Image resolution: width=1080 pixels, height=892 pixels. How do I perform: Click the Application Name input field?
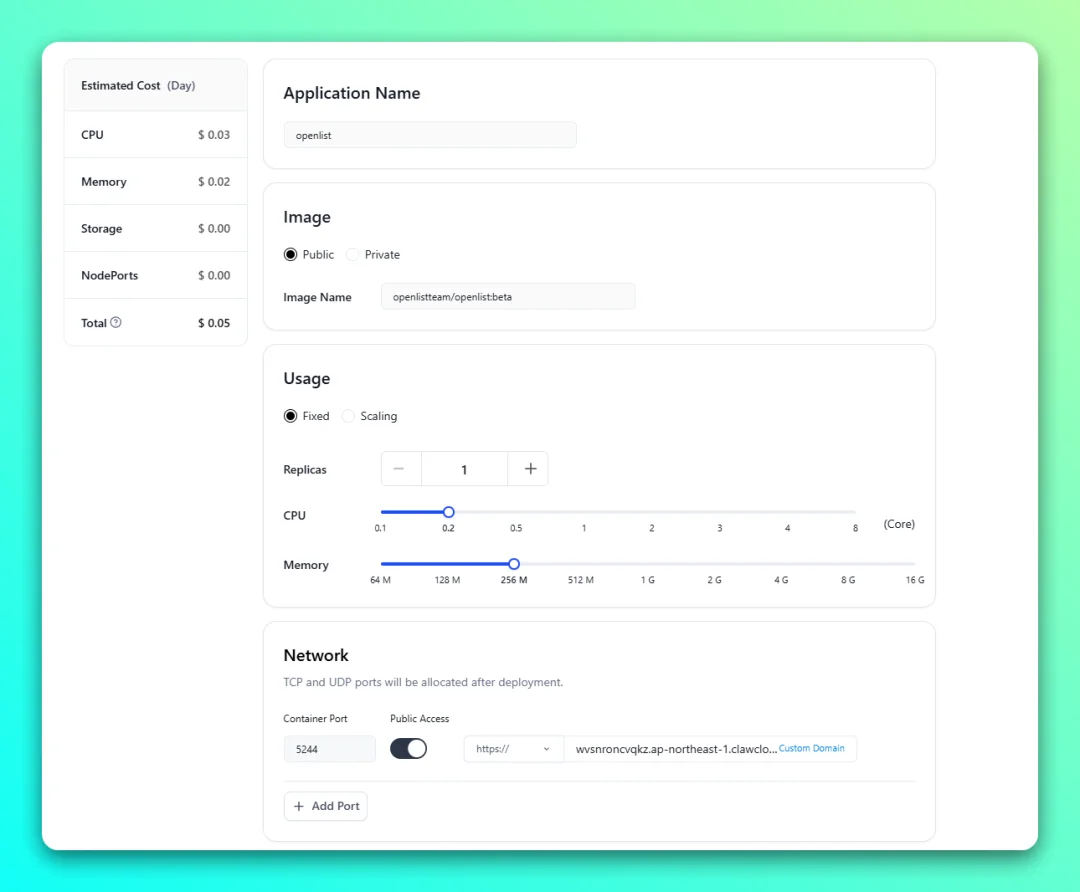[430, 135]
